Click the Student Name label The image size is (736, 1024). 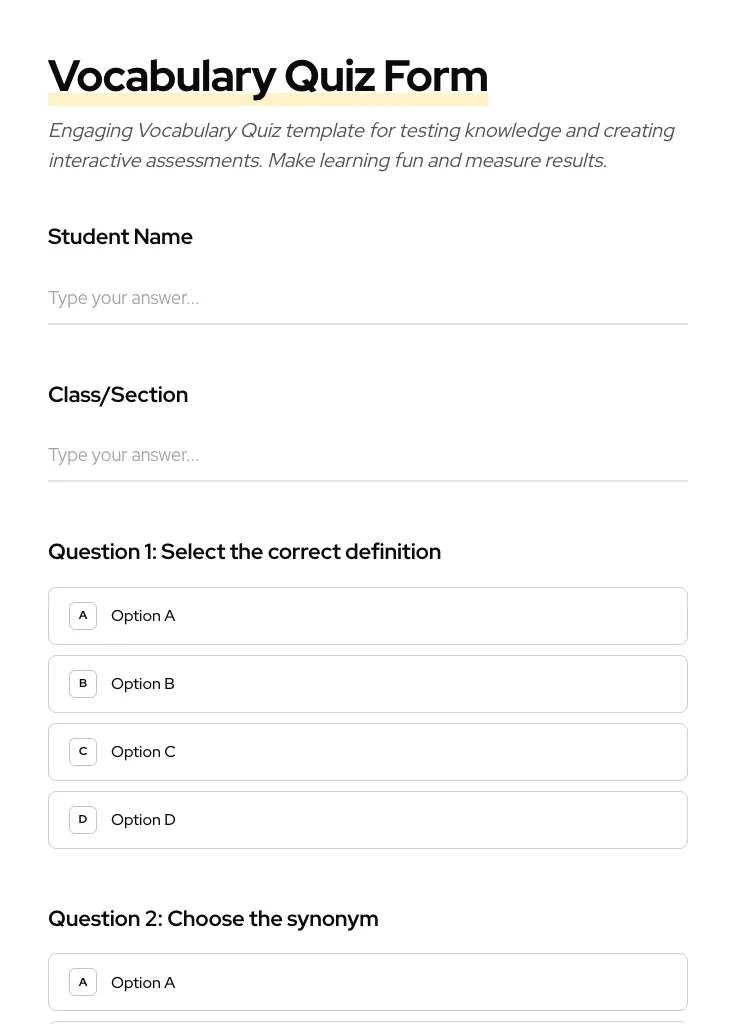click(120, 237)
